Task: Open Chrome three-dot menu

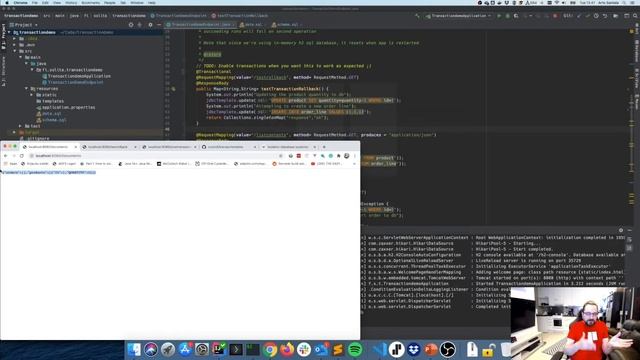Action: click(x=355, y=156)
